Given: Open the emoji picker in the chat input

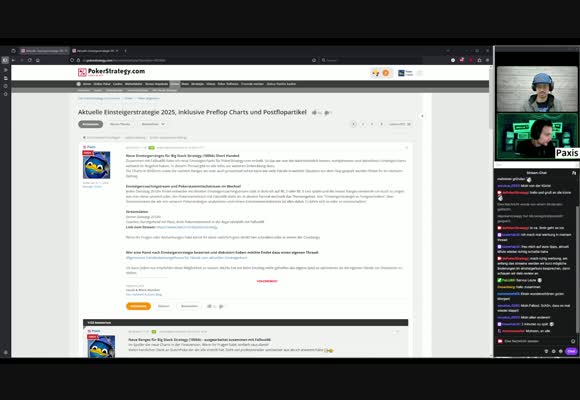Looking at the screenshot, I should tap(573, 341).
